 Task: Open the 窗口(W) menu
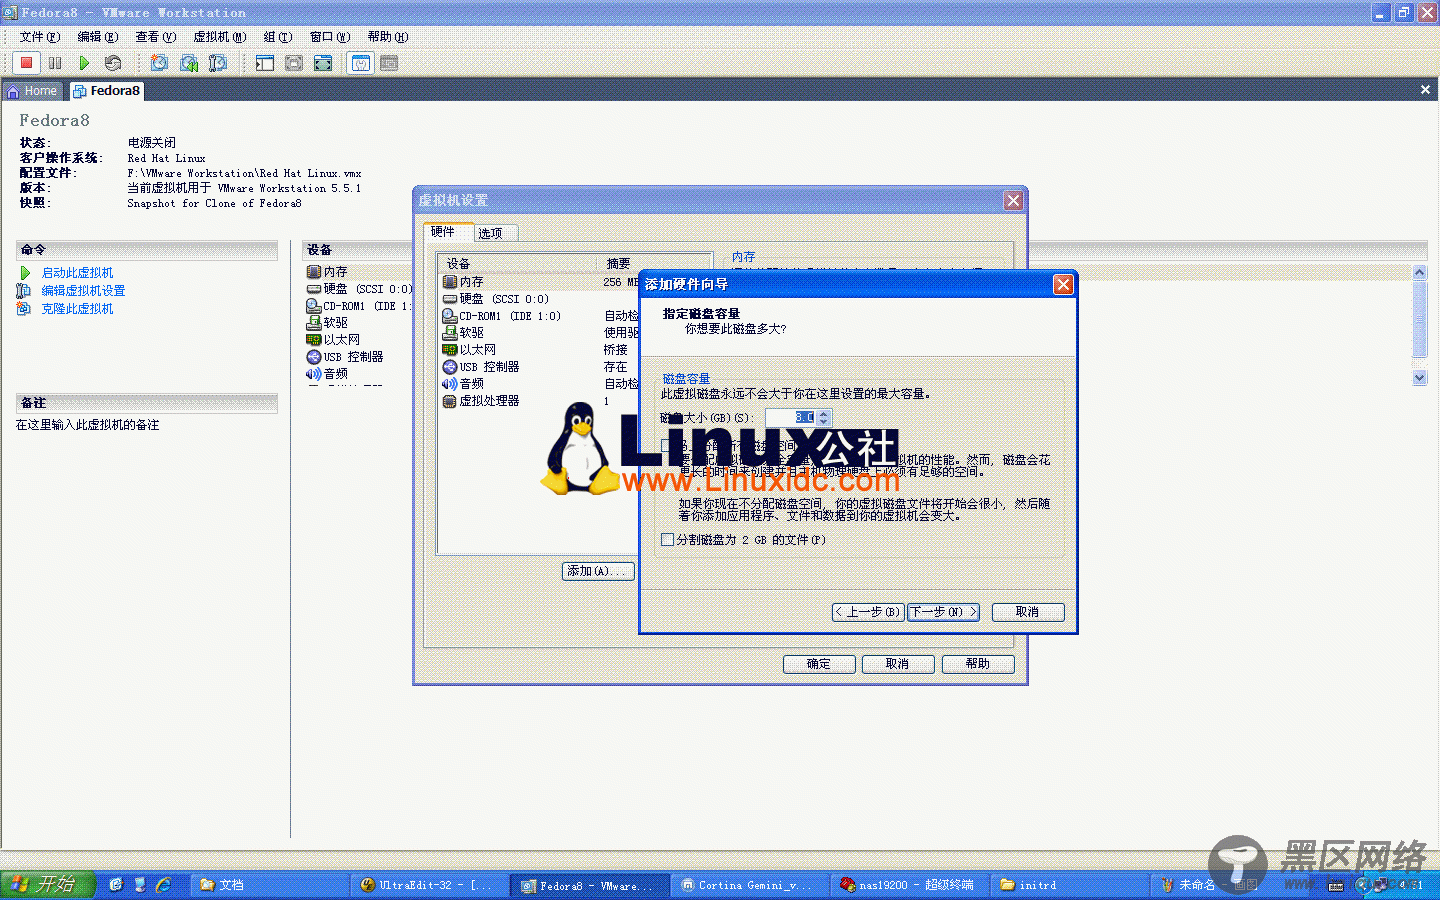click(x=330, y=37)
